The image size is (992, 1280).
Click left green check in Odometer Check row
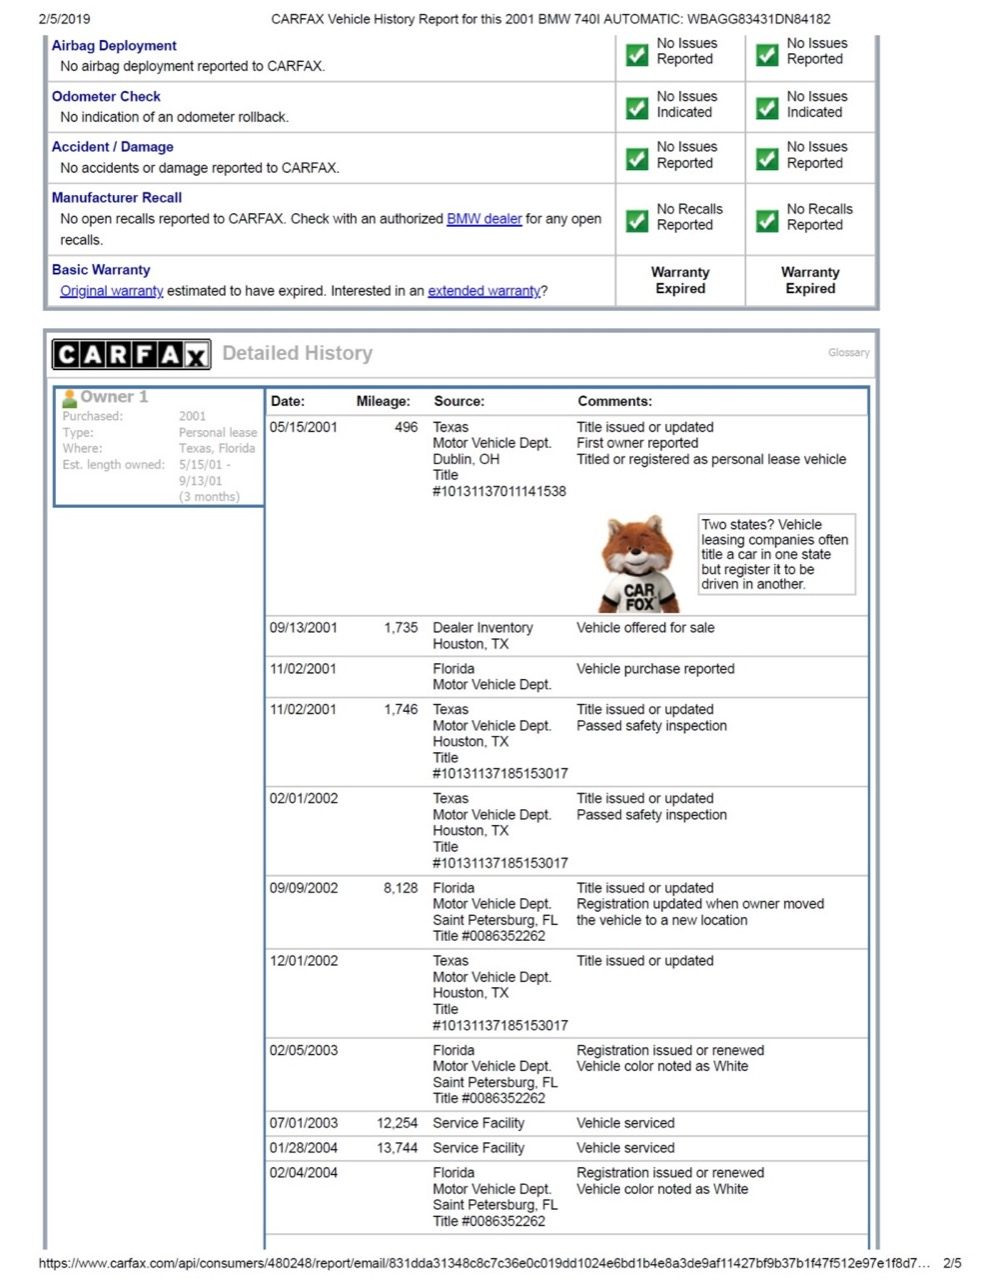click(x=637, y=107)
